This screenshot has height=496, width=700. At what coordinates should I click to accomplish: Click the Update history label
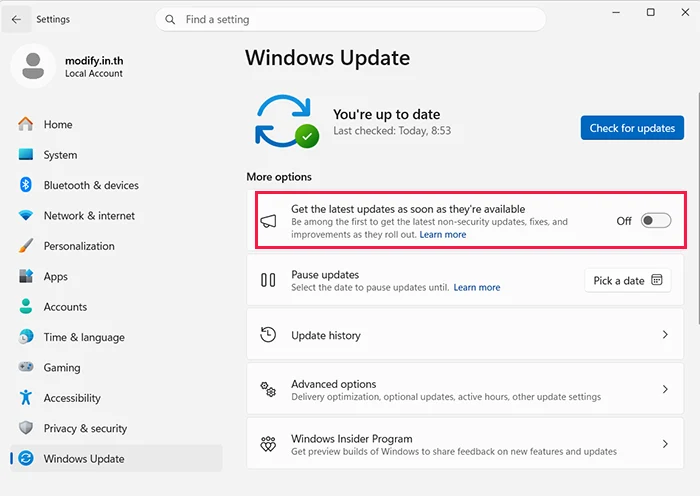tap(326, 336)
